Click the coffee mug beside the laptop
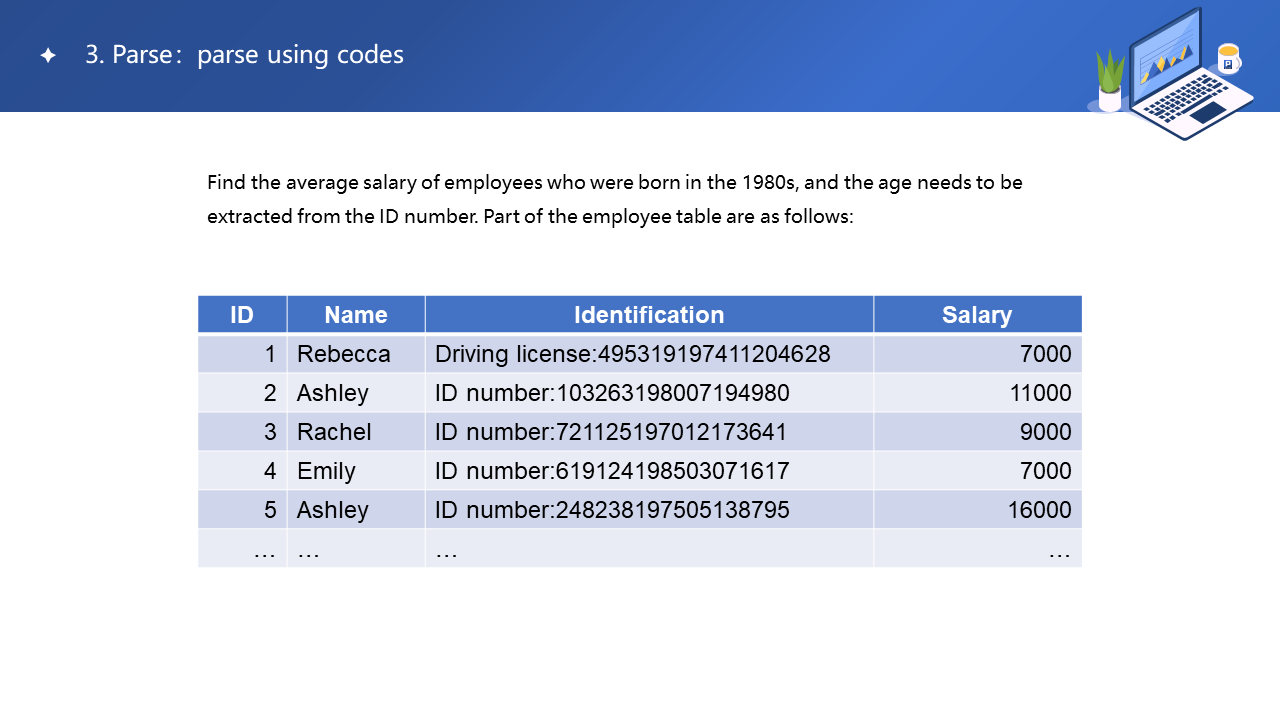The width and height of the screenshot is (1280, 720). [1228, 59]
